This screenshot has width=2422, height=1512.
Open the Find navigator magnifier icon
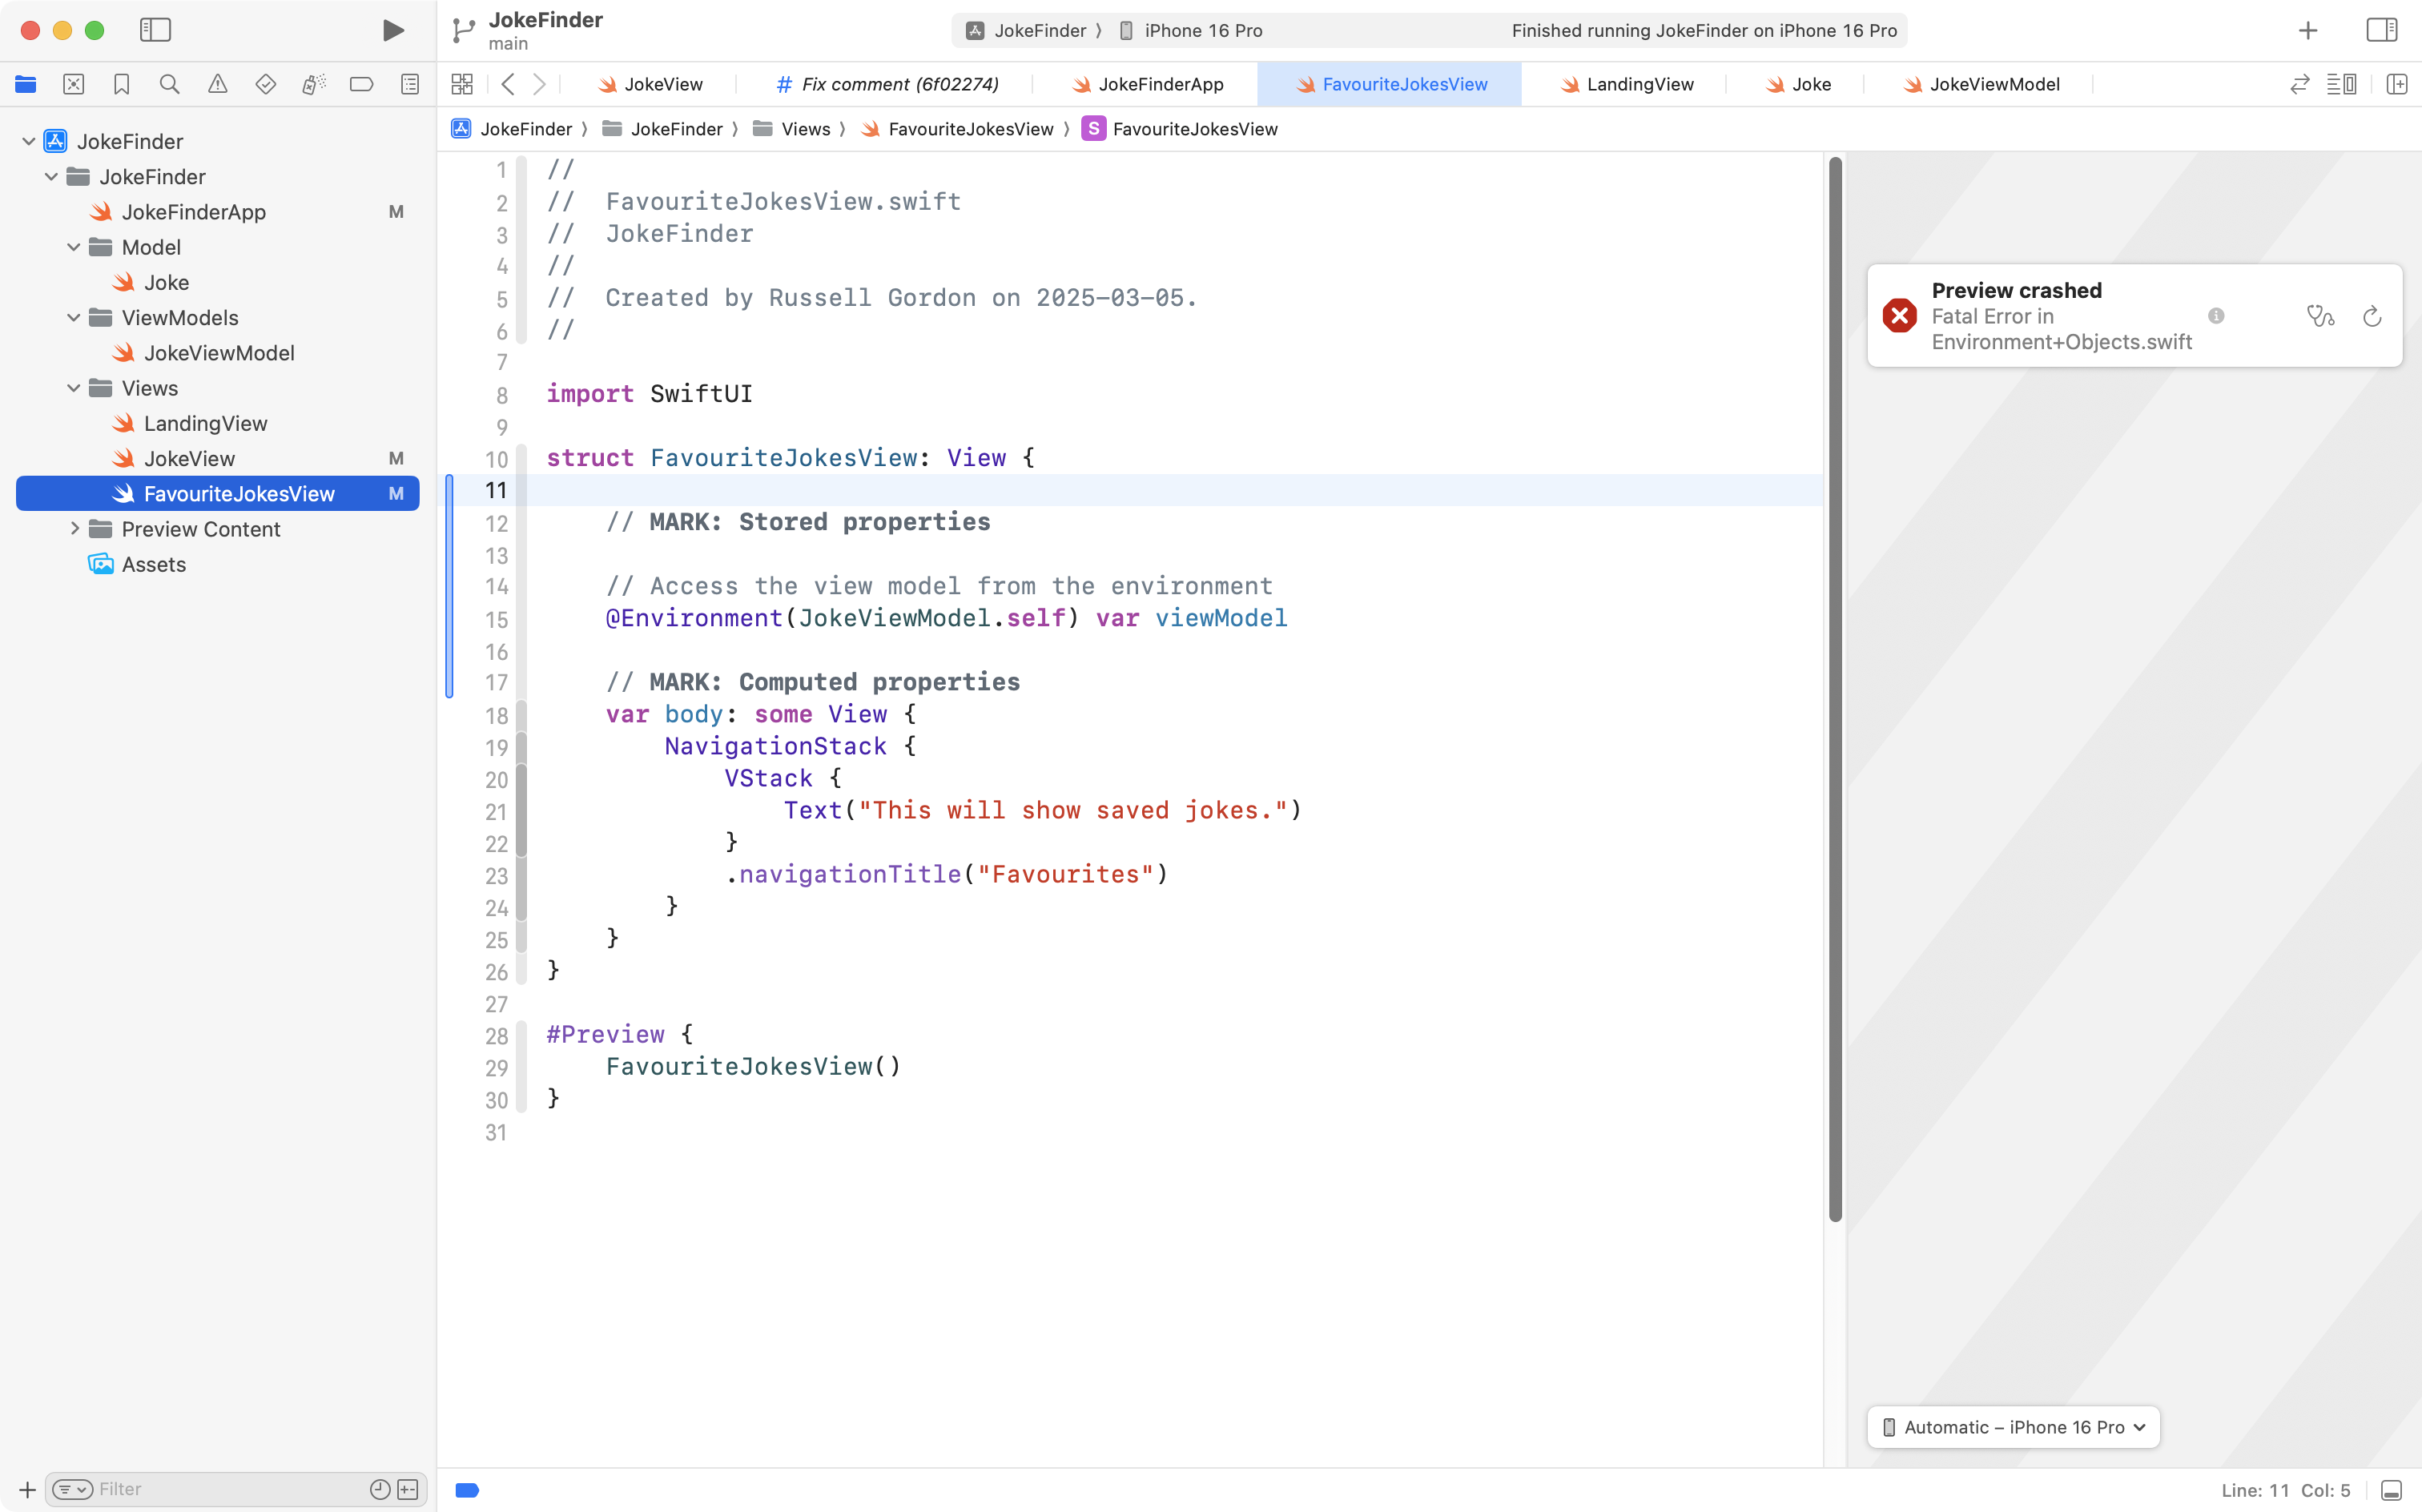tap(169, 84)
